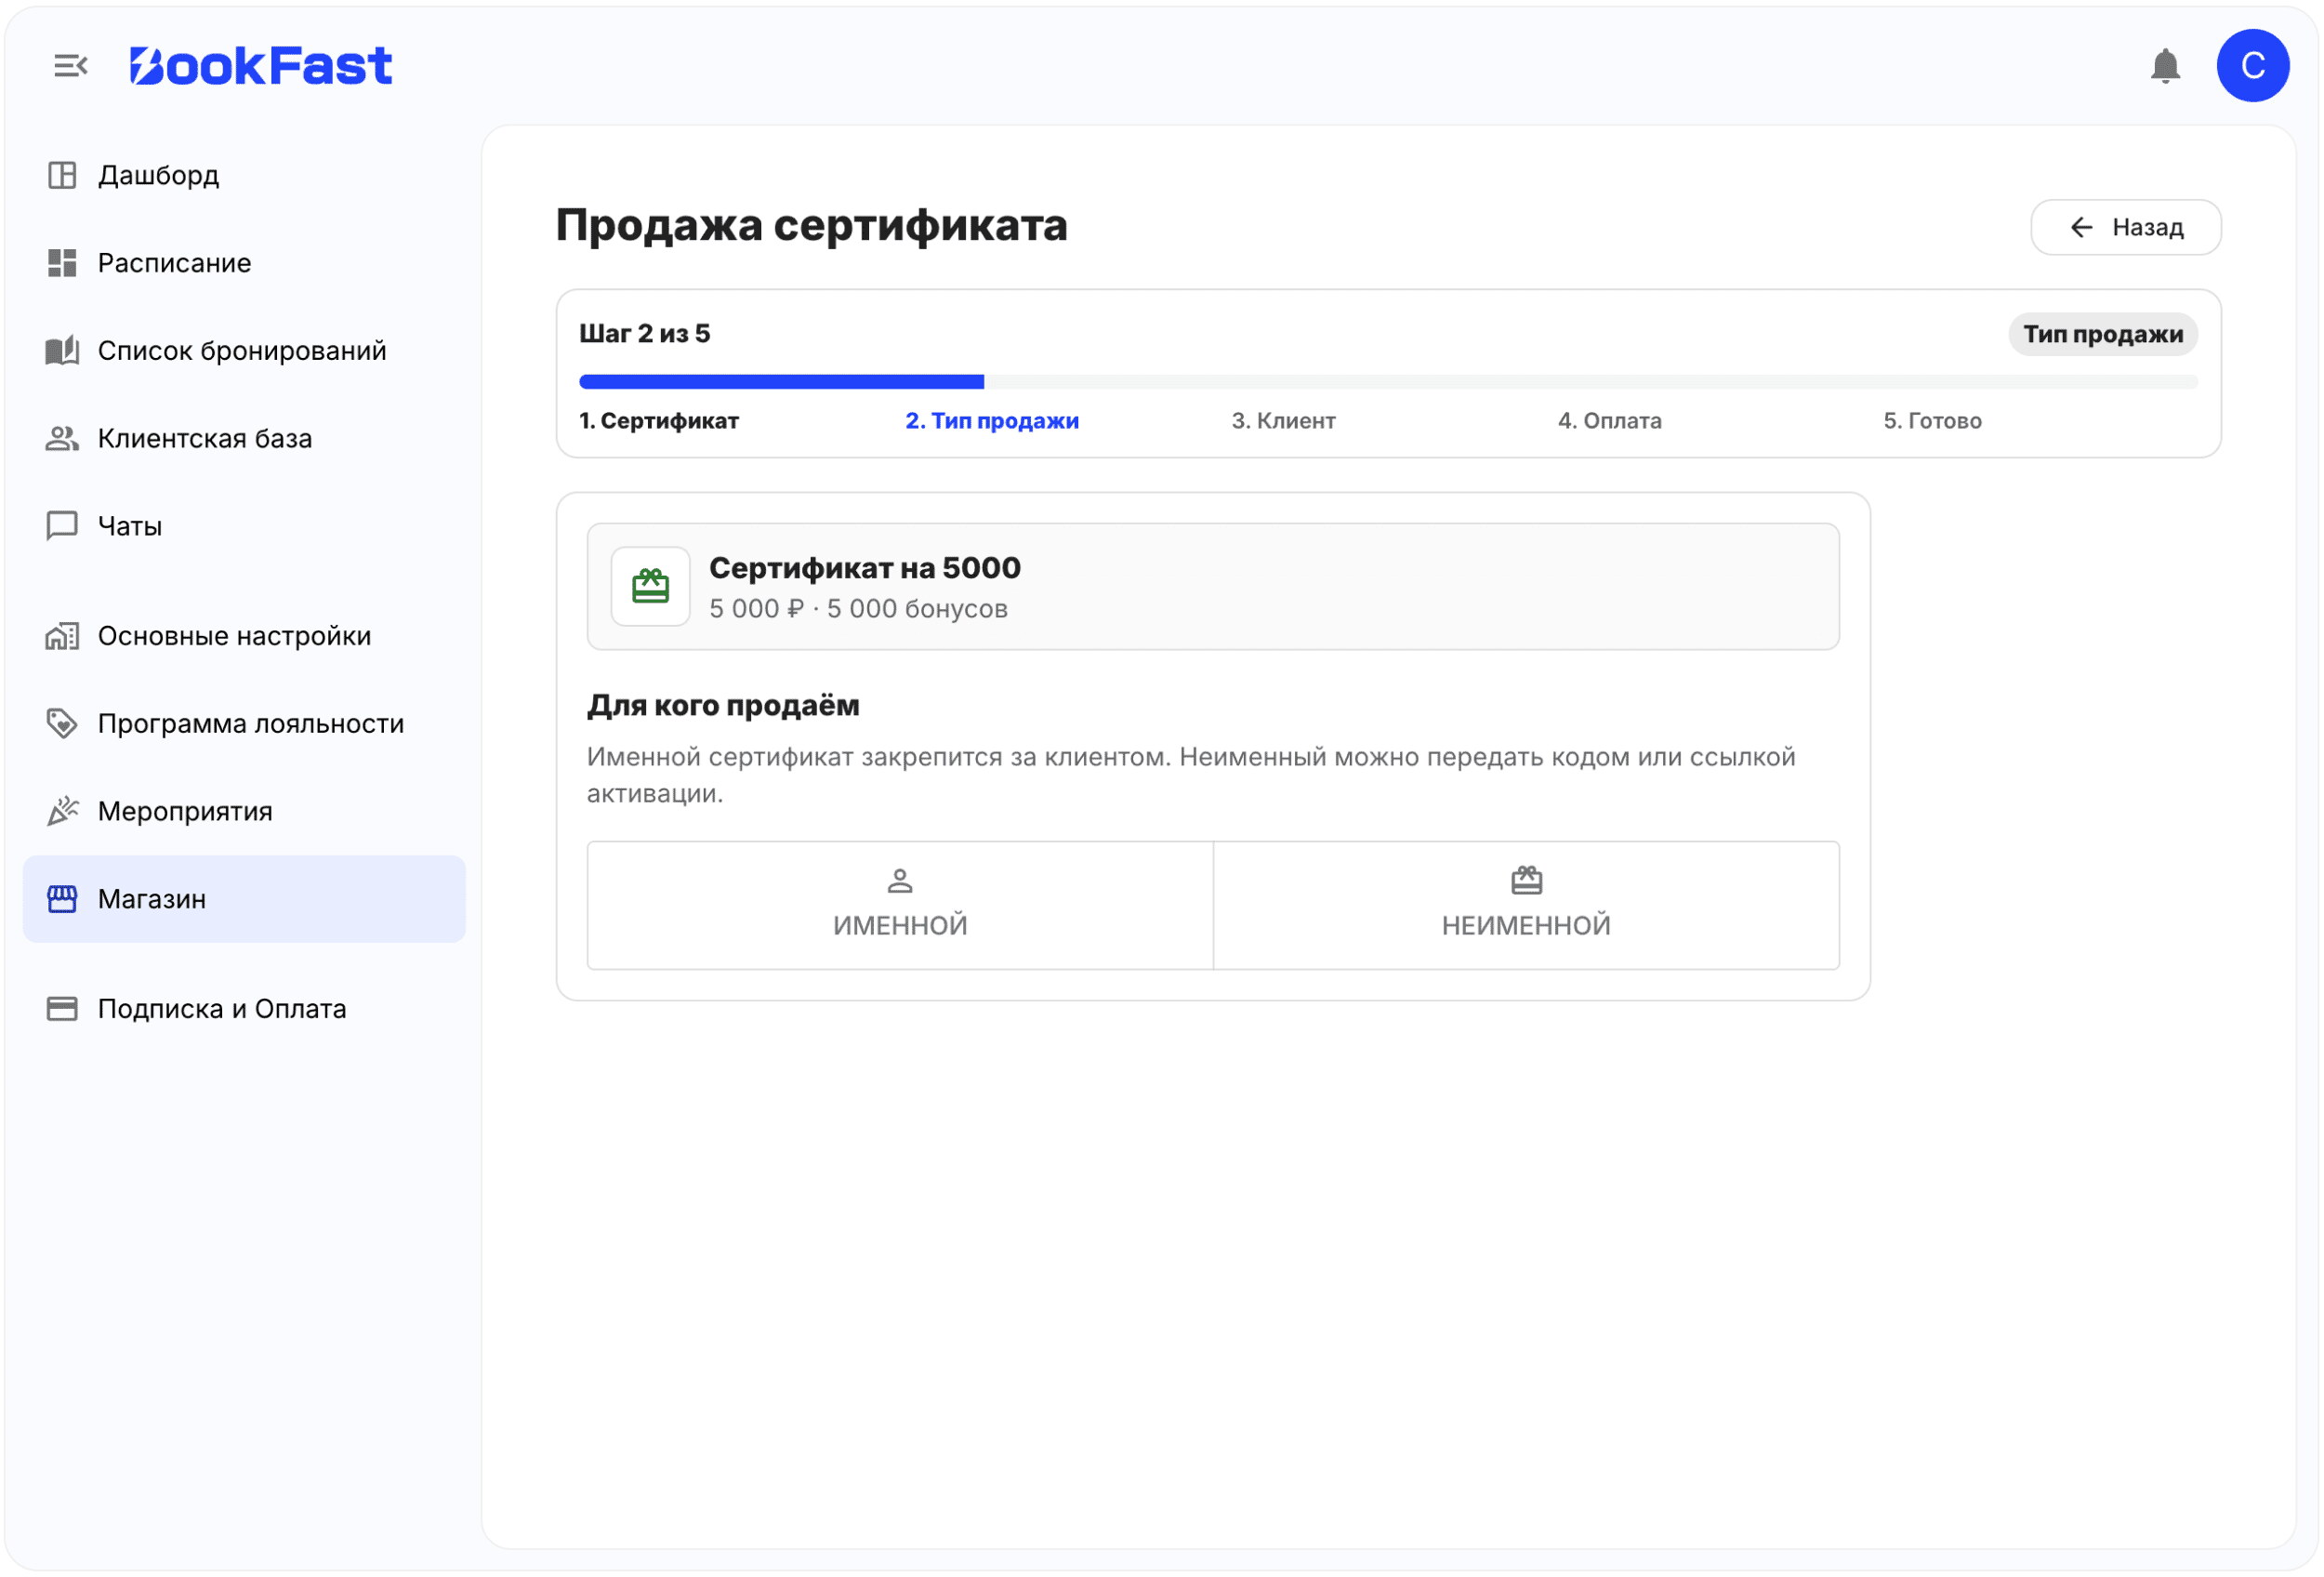Go back with the Назад button

tap(2126, 228)
